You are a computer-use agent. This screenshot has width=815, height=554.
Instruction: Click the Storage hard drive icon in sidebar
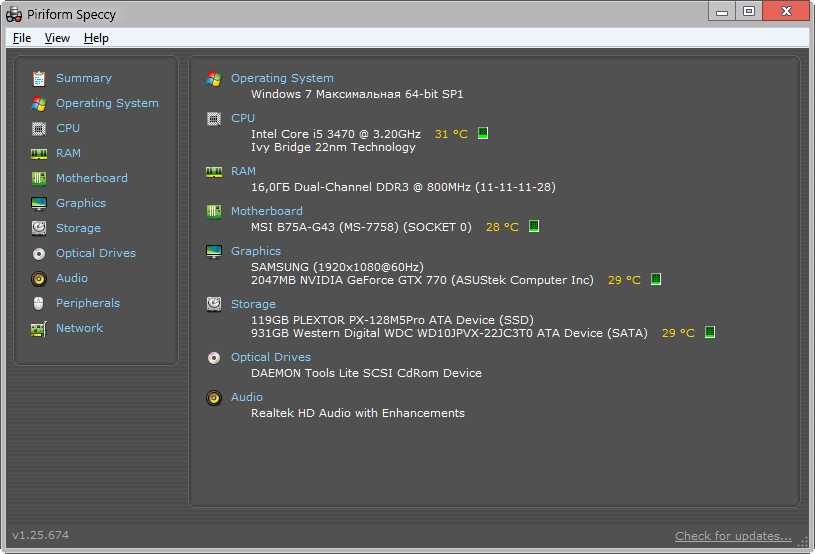coord(39,228)
